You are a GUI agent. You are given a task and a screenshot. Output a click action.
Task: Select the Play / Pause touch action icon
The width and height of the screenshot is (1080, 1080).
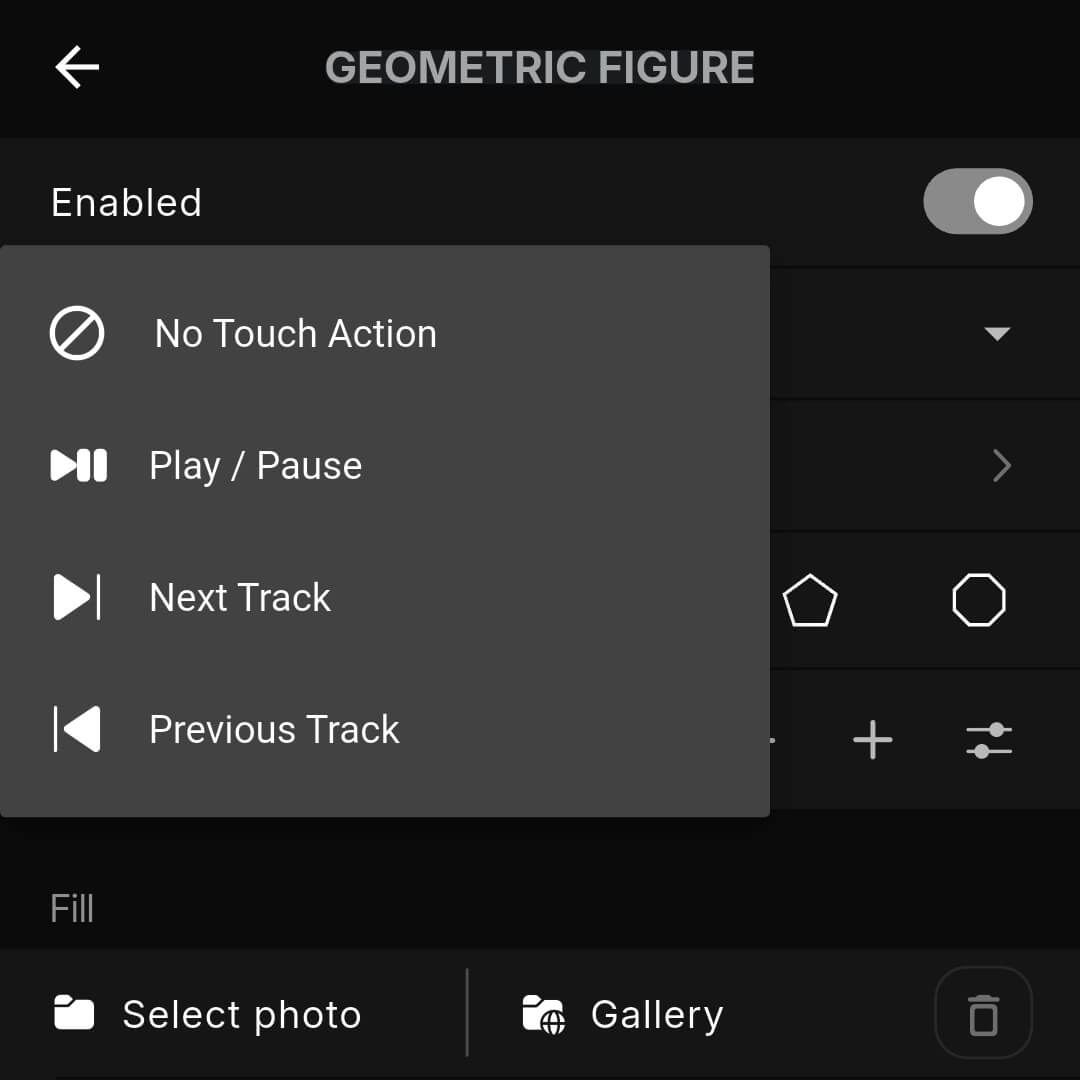click(x=76, y=465)
